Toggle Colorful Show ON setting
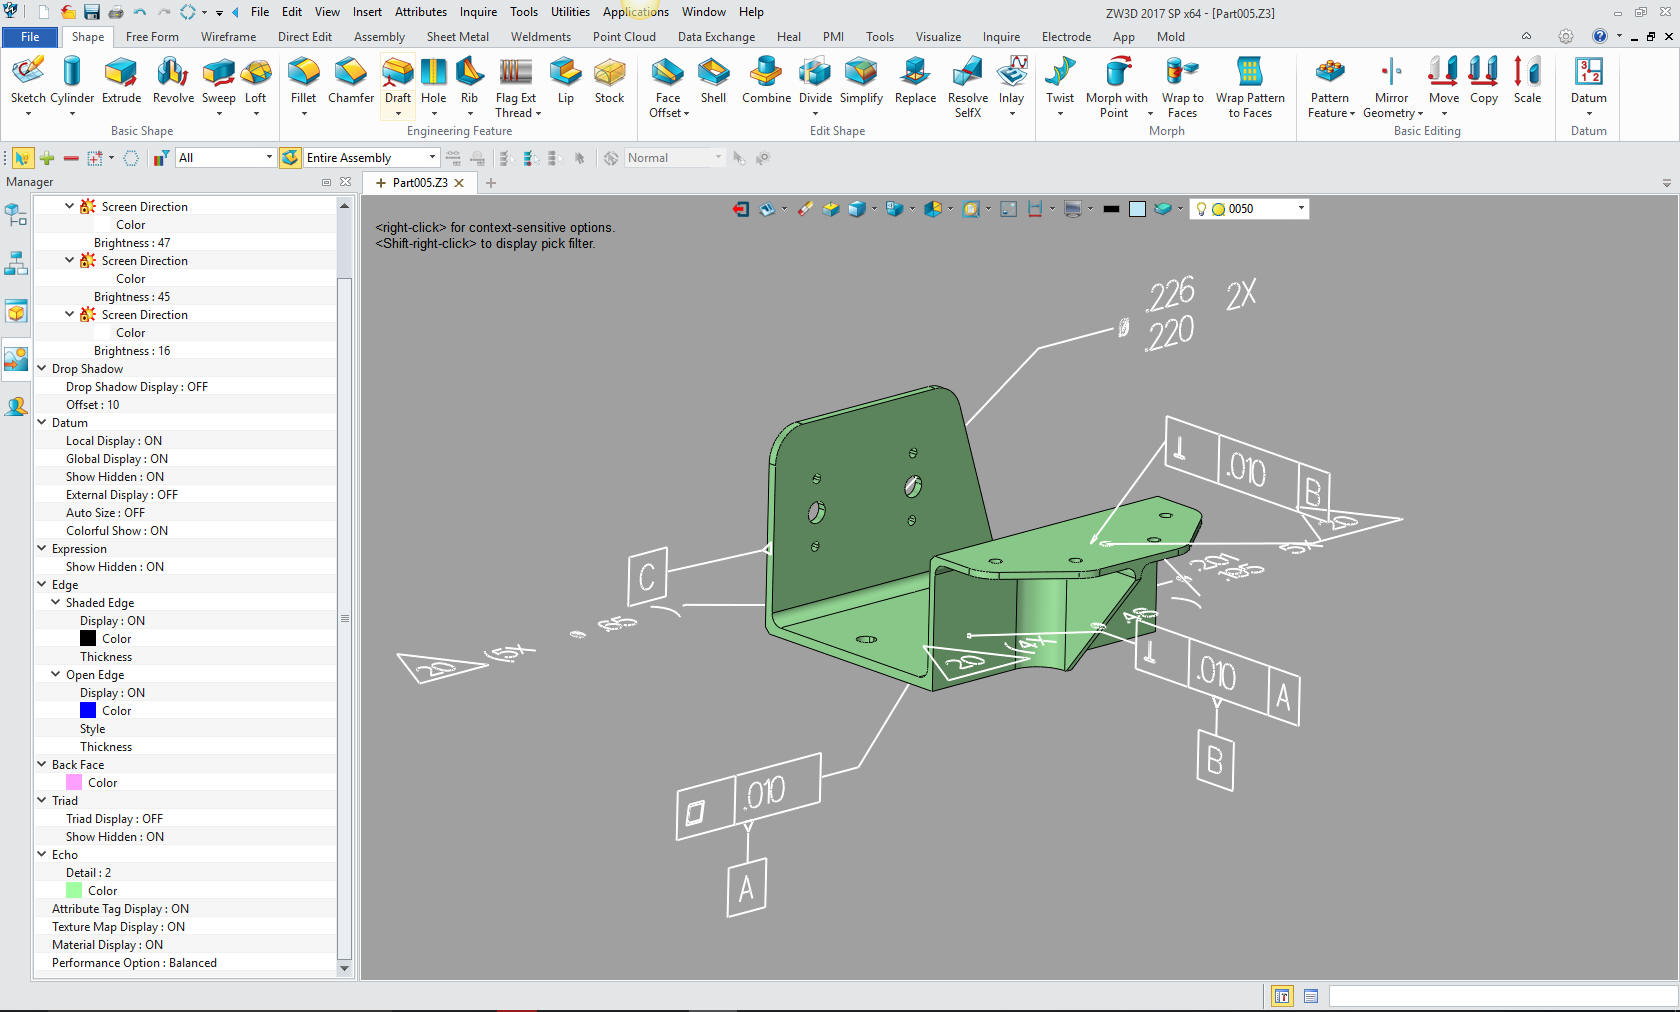1680x1012 pixels. point(117,531)
